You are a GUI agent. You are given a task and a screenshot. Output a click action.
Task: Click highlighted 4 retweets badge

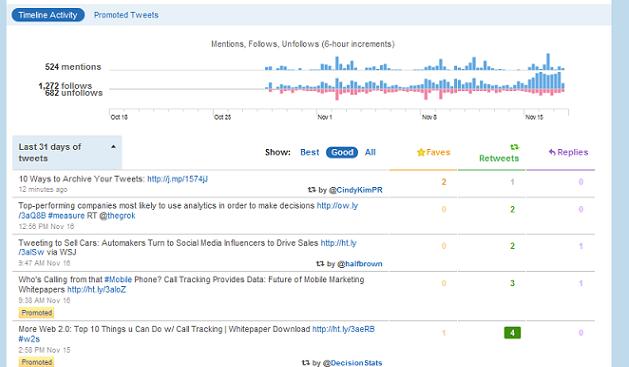(512, 333)
